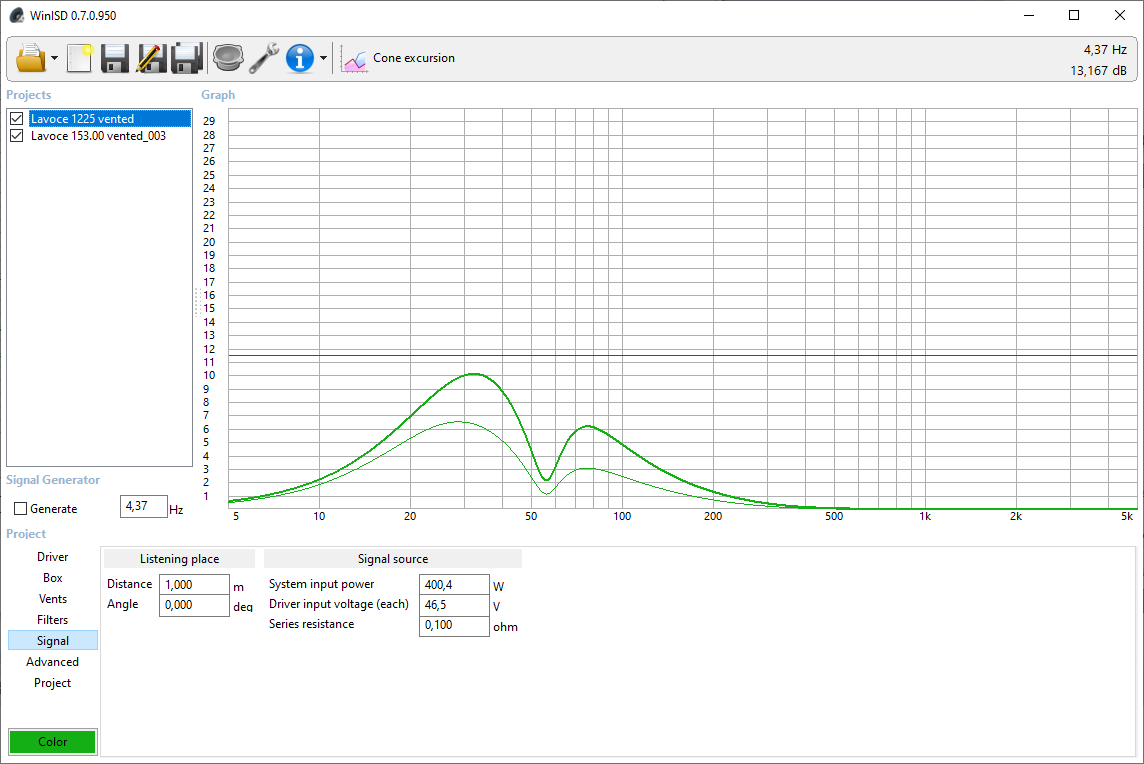This screenshot has height=764, width=1144.
Task: Click the 4,37 Hz cursor frequency readout
Action: pyautogui.click(x=1105, y=50)
